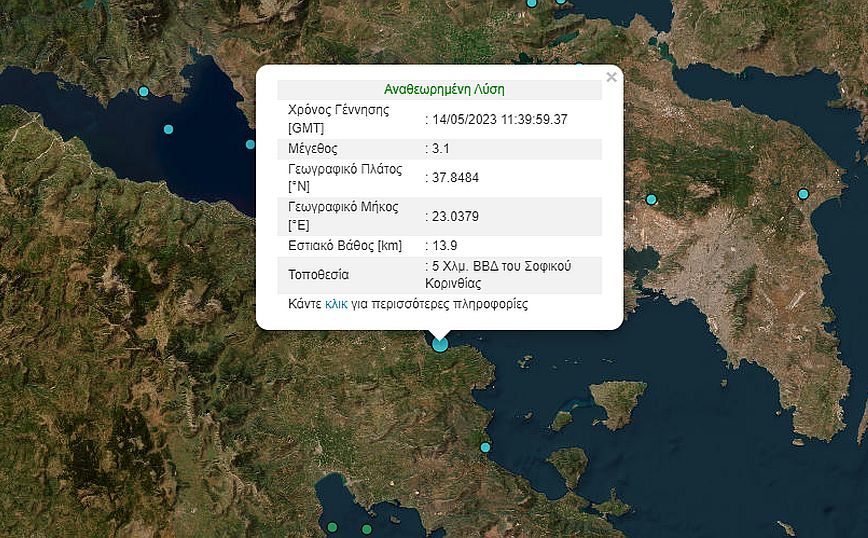Close the earthquake info popup
The width and height of the screenshot is (868, 538).
pos(611,77)
